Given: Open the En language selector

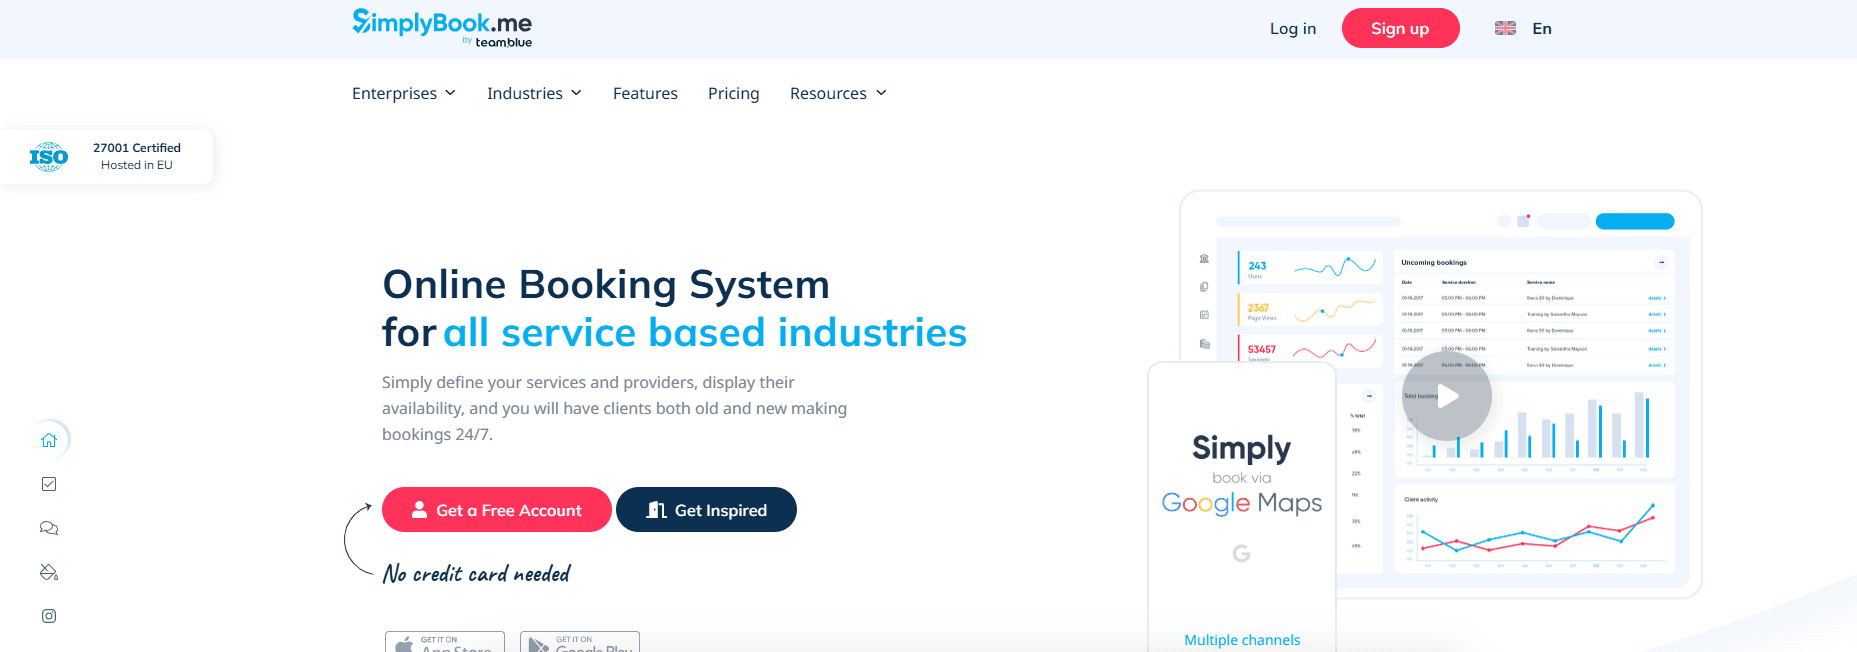Looking at the screenshot, I should pyautogui.click(x=1542, y=29).
